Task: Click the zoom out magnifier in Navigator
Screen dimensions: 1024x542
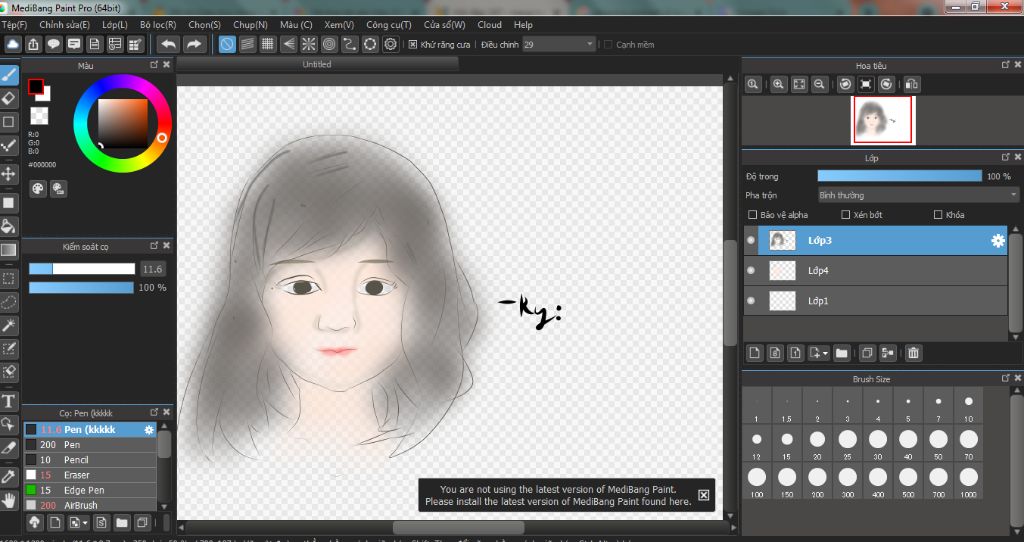Action: [x=819, y=84]
